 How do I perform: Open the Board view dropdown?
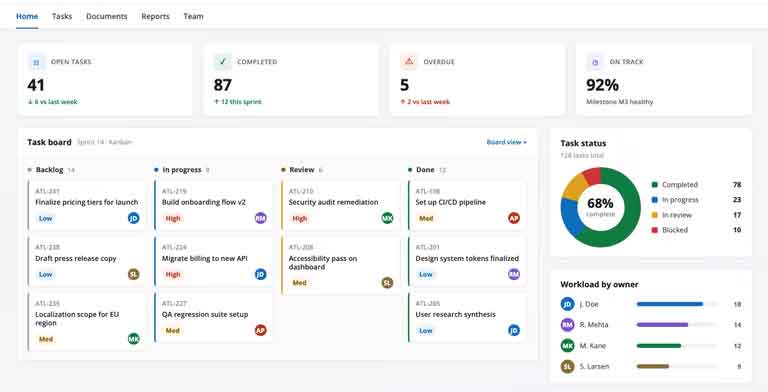tap(506, 142)
